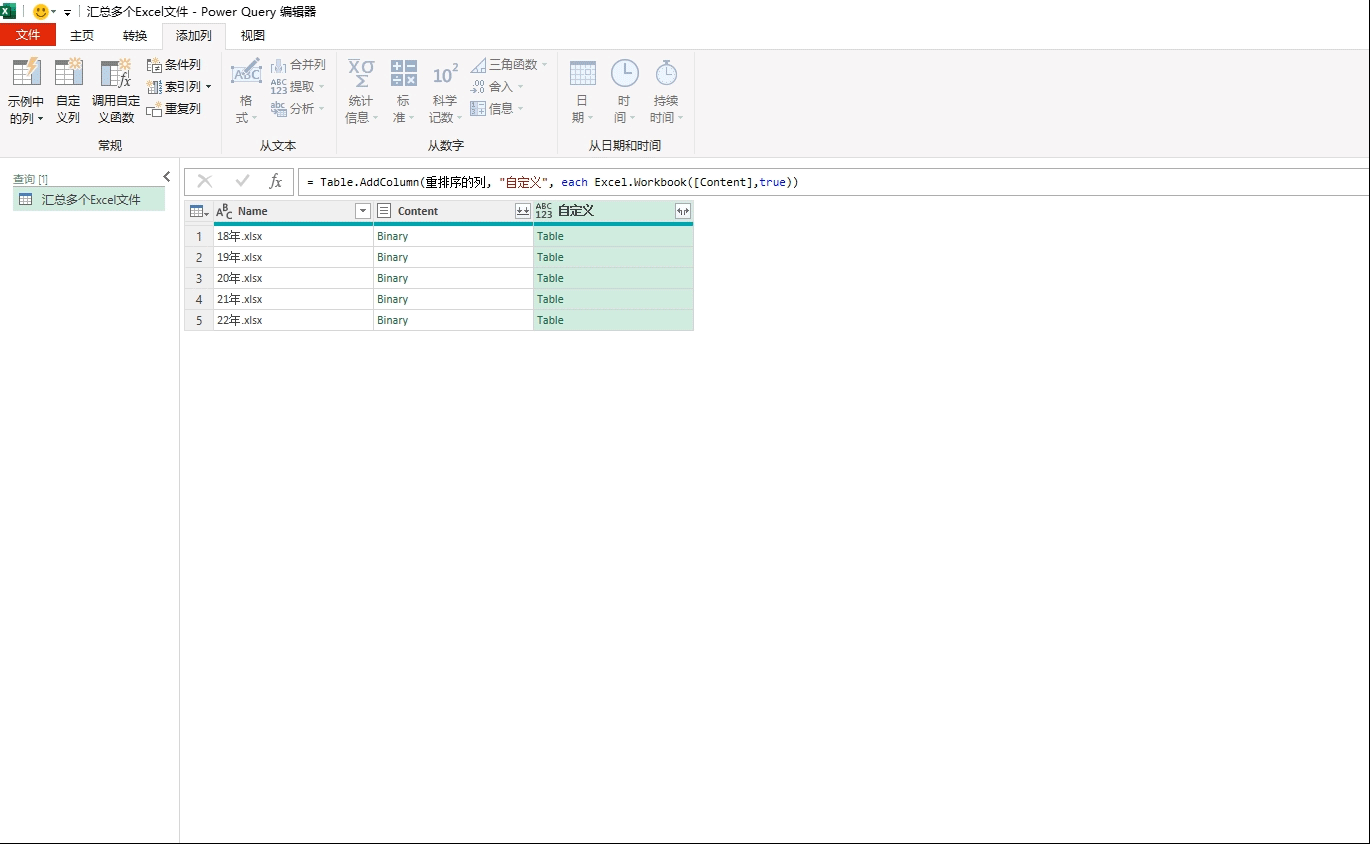Image resolution: width=1370 pixels, height=844 pixels.
Task: Open Rounding (舍入) menu
Action: 497,87
